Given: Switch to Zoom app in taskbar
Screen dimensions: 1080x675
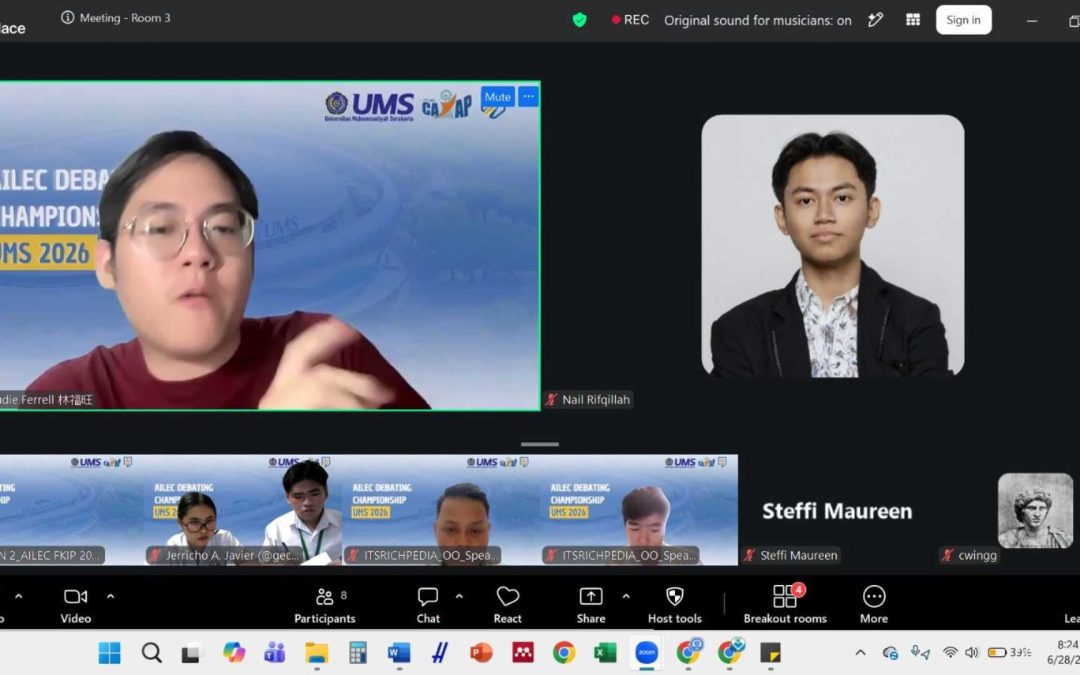Looking at the screenshot, I should [x=647, y=652].
